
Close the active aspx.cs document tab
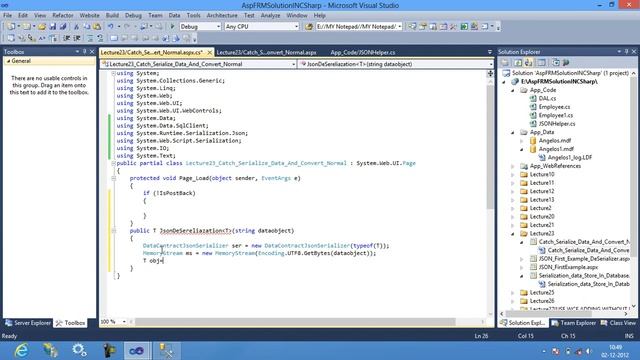[209, 52]
